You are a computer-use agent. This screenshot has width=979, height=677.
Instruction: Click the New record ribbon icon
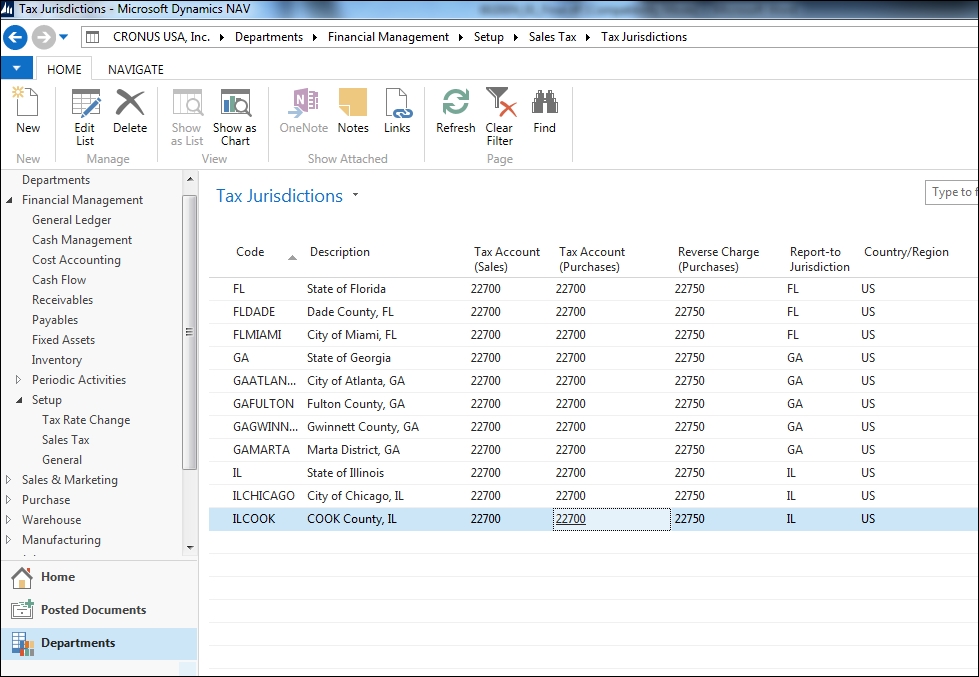[28, 111]
